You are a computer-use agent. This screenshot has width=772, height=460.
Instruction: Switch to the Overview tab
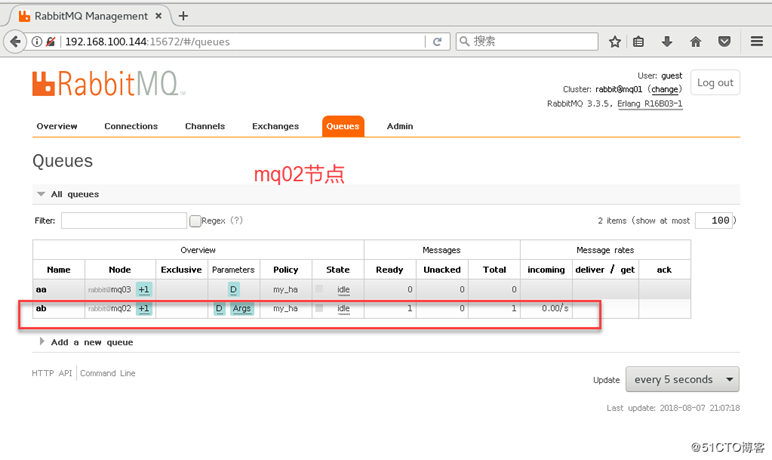click(57, 126)
